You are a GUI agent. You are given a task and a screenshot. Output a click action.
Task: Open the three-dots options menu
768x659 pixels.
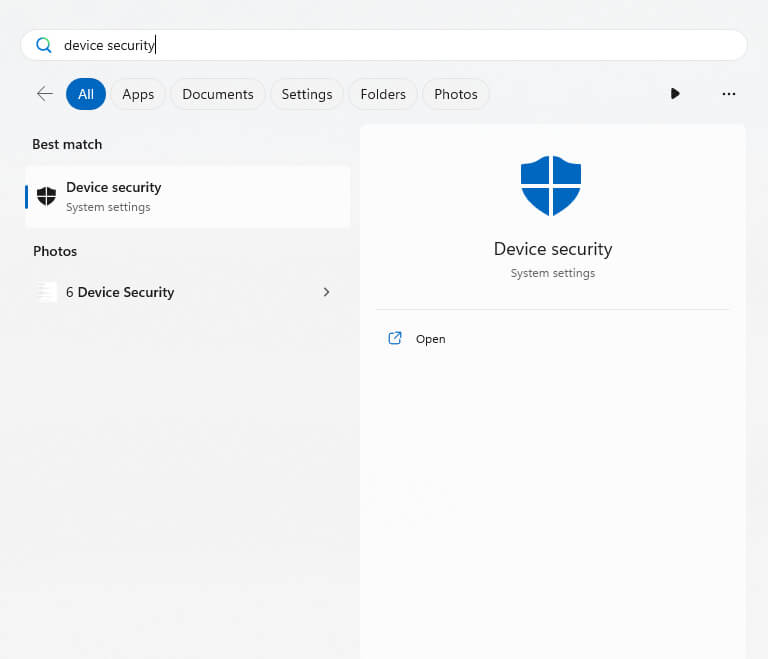tap(728, 94)
